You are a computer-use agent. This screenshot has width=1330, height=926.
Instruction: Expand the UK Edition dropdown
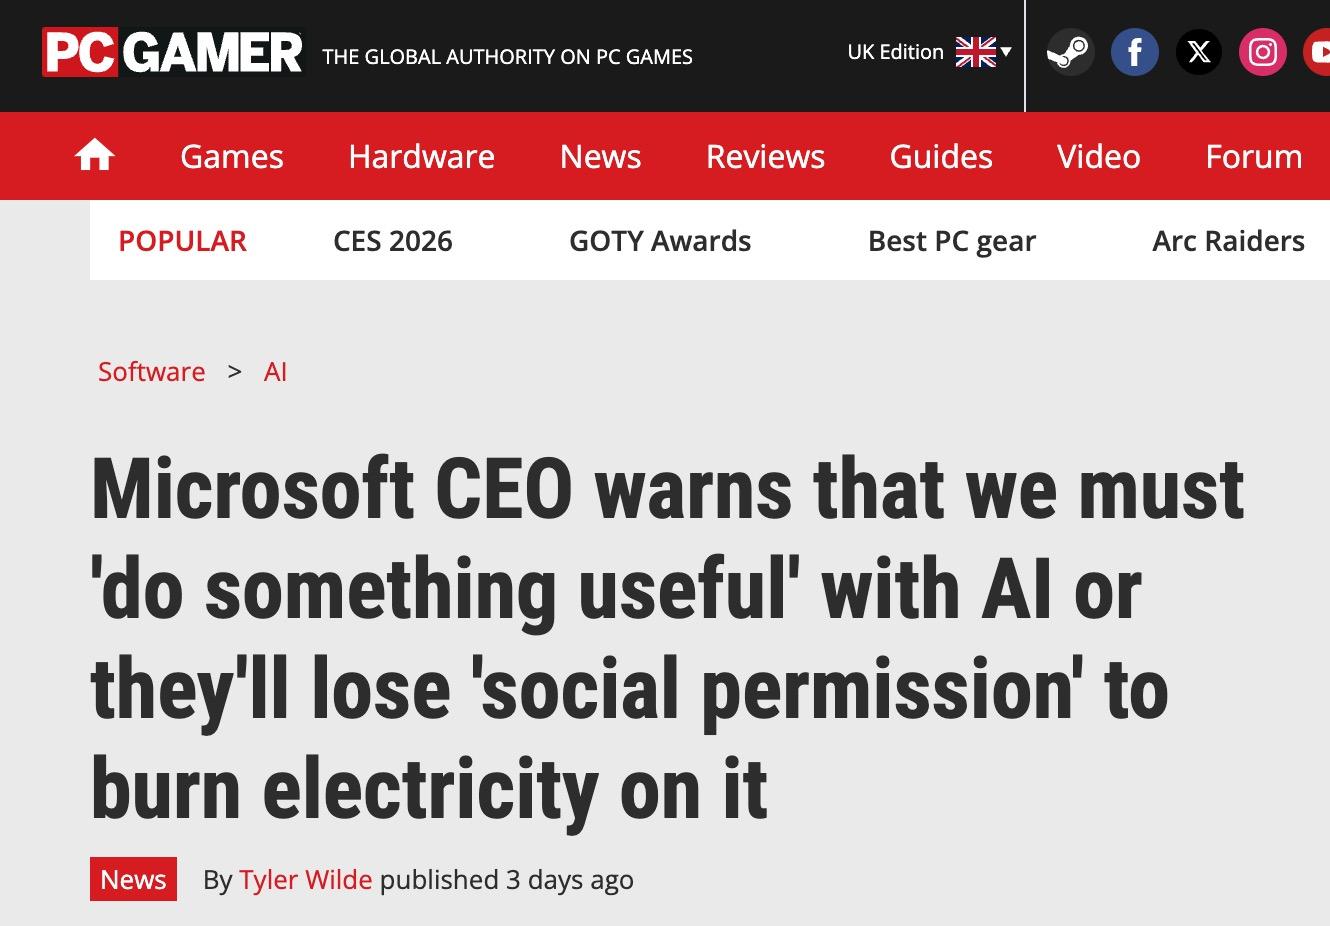coord(929,52)
